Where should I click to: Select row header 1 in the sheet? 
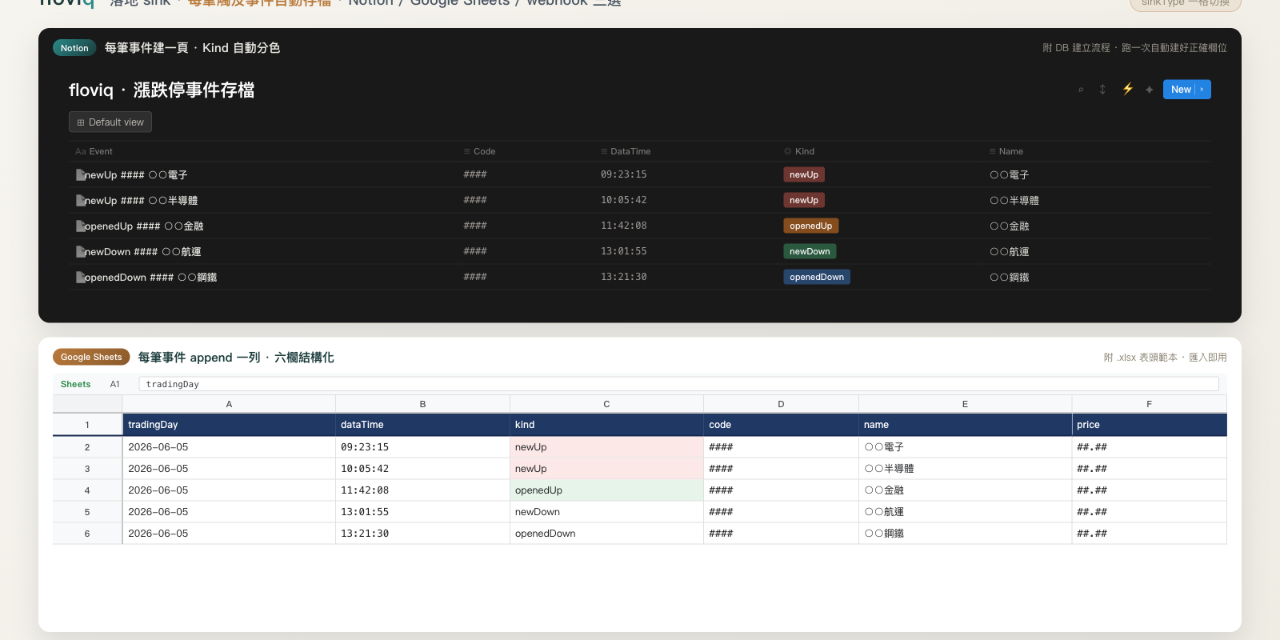[88, 425]
